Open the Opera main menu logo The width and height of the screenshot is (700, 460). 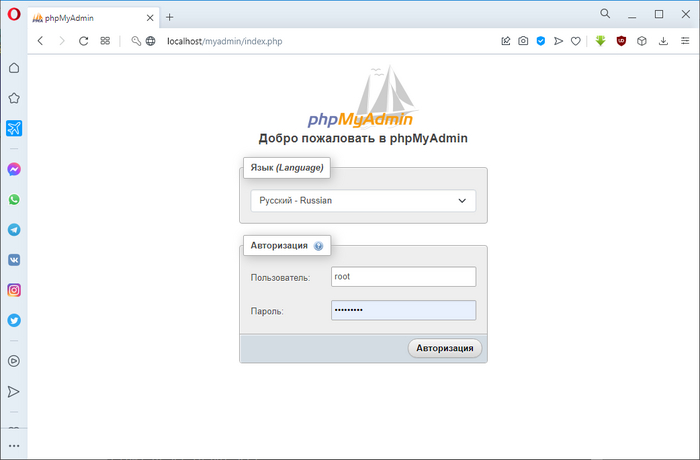pos(14,14)
